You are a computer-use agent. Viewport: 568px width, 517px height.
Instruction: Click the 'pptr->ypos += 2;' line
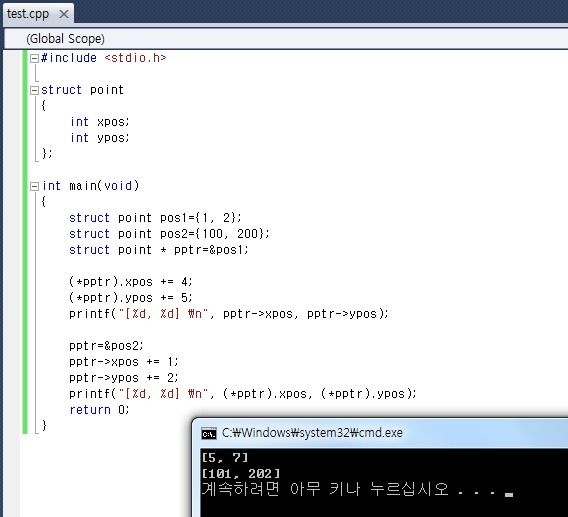click(124, 378)
